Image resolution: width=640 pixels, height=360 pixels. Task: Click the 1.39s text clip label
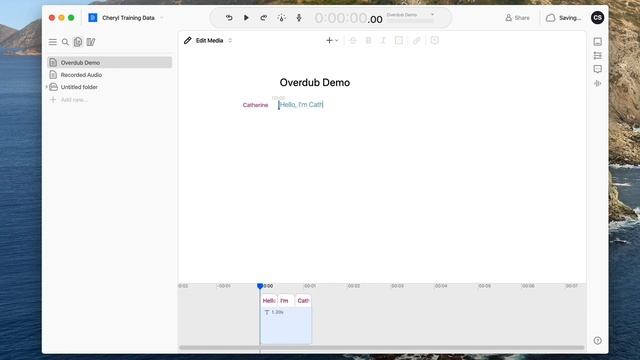point(274,312)
